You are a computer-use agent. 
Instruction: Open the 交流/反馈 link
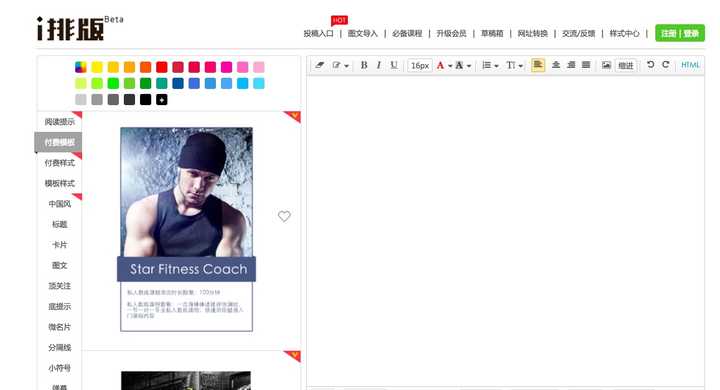pyautogui.click(x=578, y=34)
